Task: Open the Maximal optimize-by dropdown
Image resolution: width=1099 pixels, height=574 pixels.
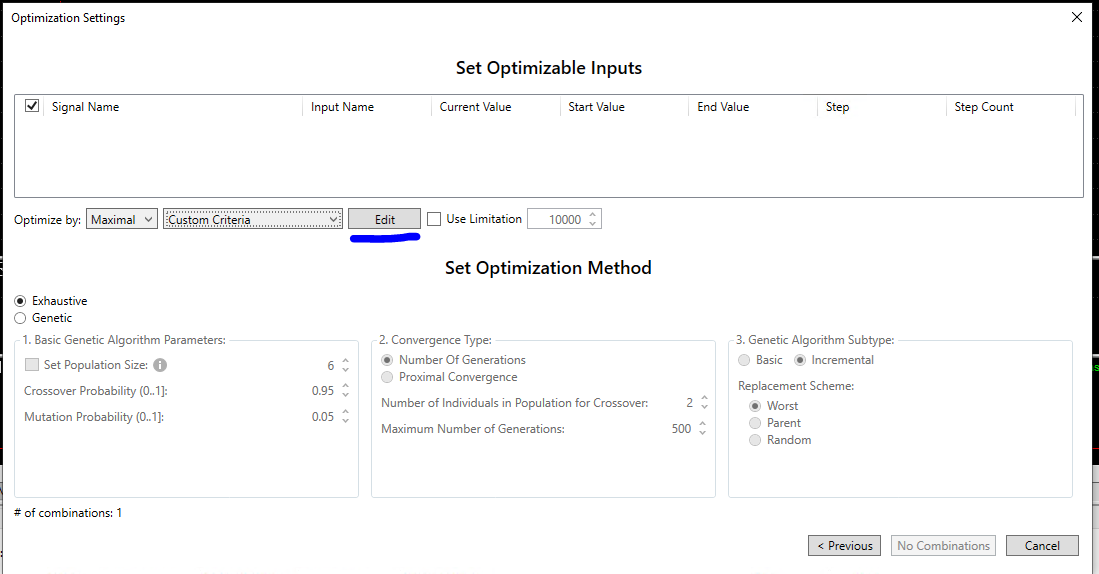Action: [122, 219]
